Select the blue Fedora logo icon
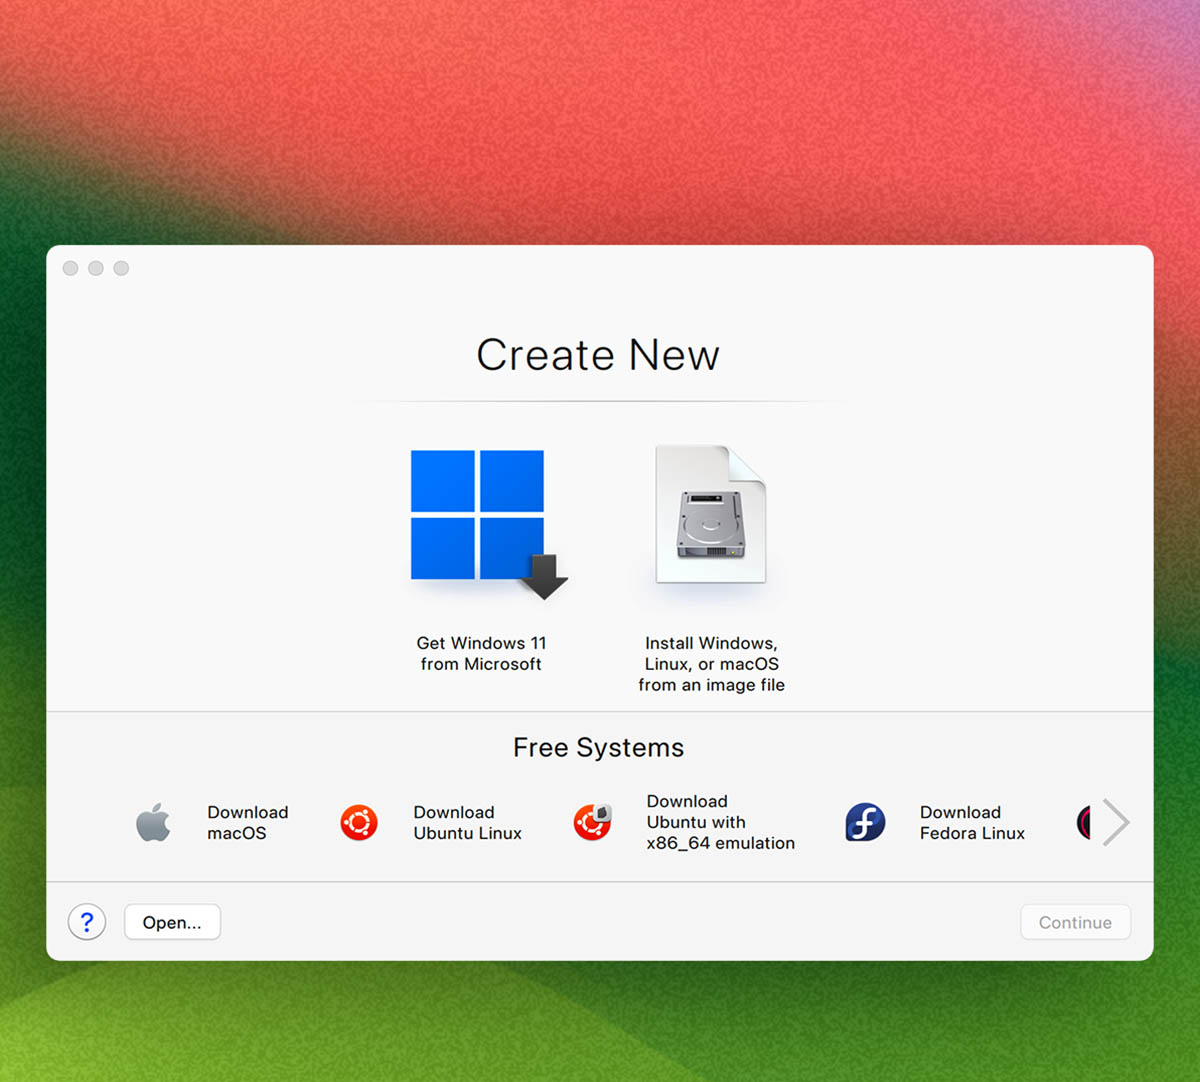Viewport: 1200px width, 1082px height. click(865, 823)
